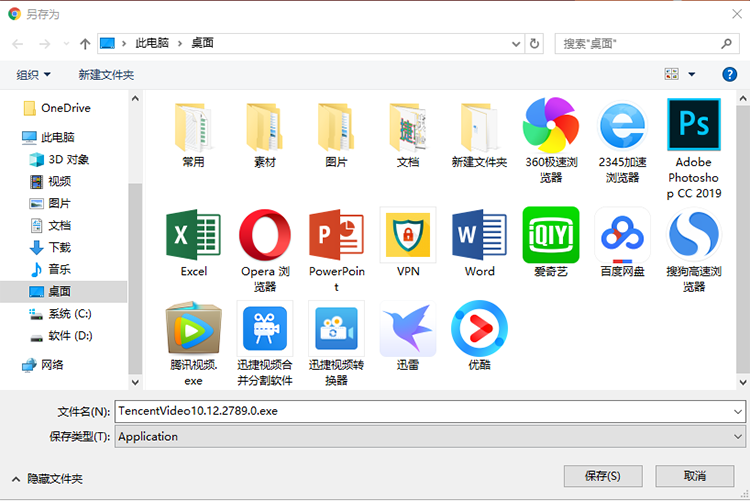Viewport: 750px width, 501px height.
Task: Click 桌面 in the address path
Action: [x=202, y=43]
